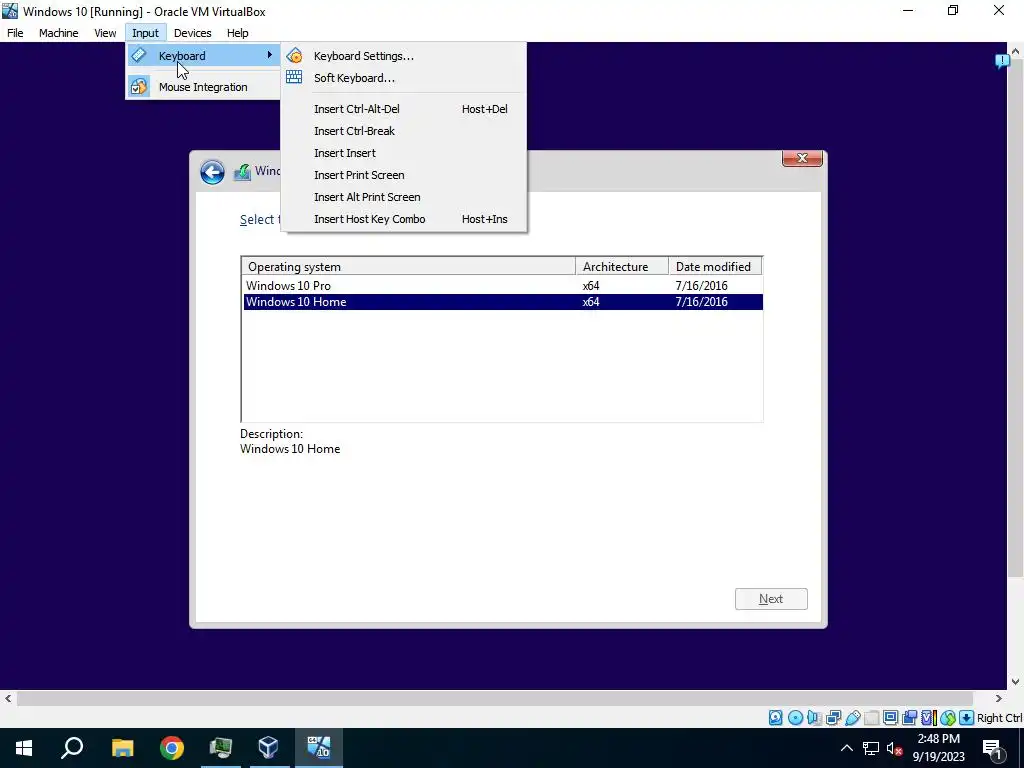The height and width of the screenshot is (768, 1024).
Task: Open the Machine menu
Action: tap(59, 33)
